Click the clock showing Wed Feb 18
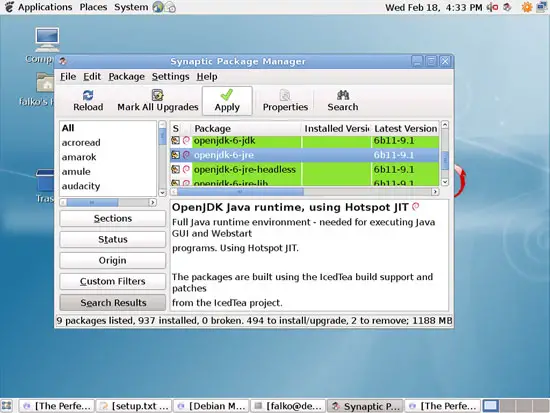The width and height of the screenshot is (550, 413). coord(434,7)
